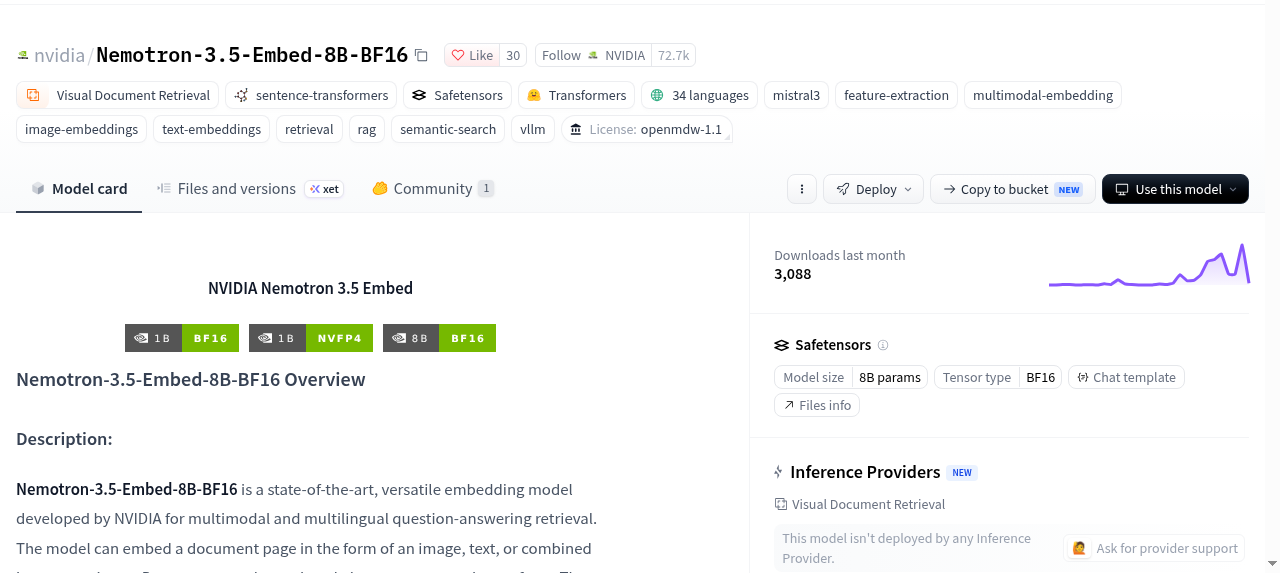The width and height of the screenshot is (1280, 573).
Task: Click Ask for provider support
Action: pyautogui.click(x=1154, y=548)
